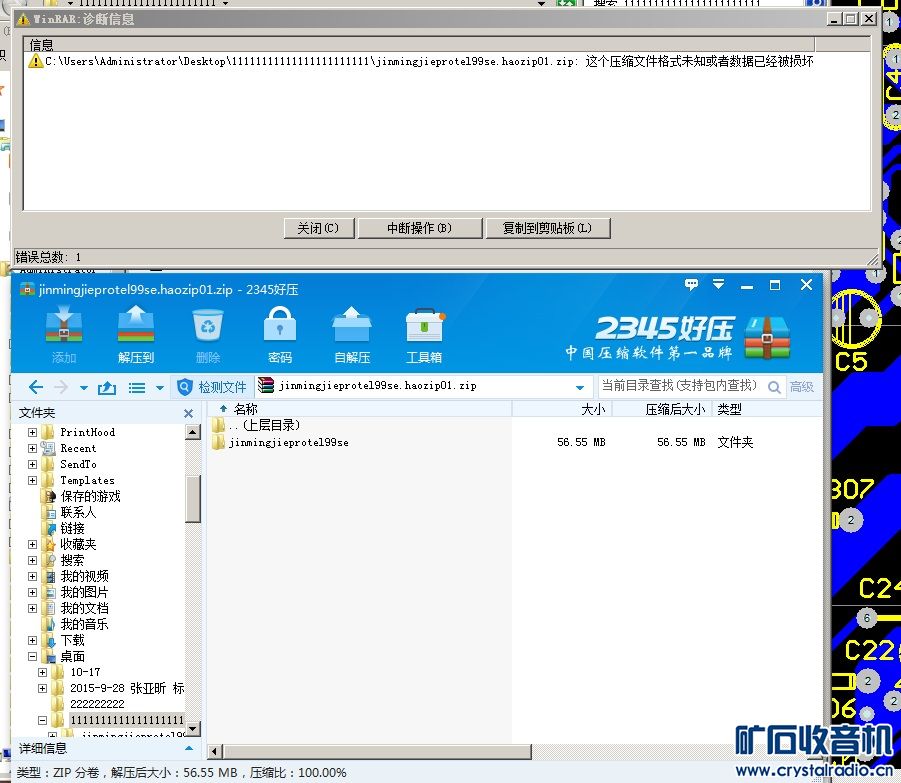Click the 自解压 (Self-extract) icon
The height and width of the screenshot is (783, 901).
[352, 335]
